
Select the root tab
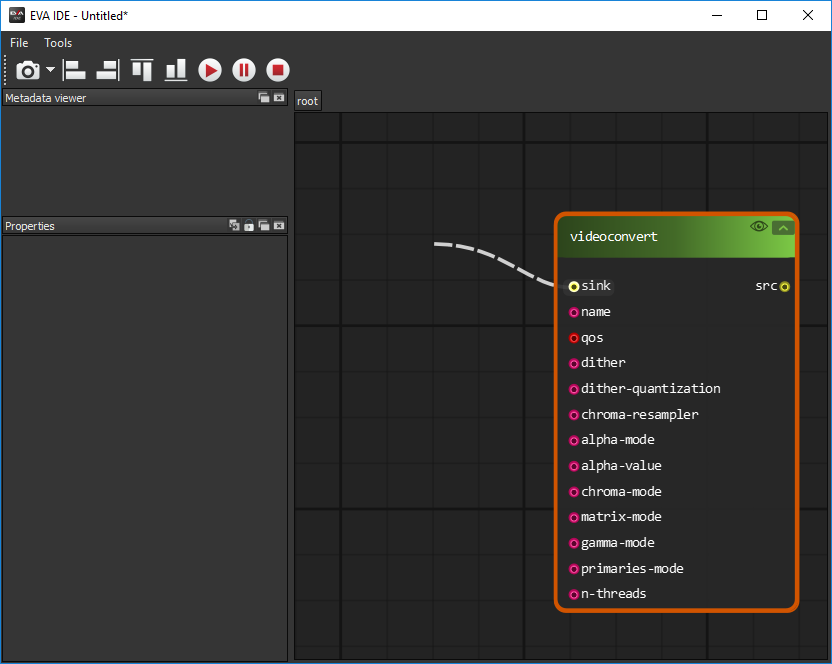pos(308,101)
